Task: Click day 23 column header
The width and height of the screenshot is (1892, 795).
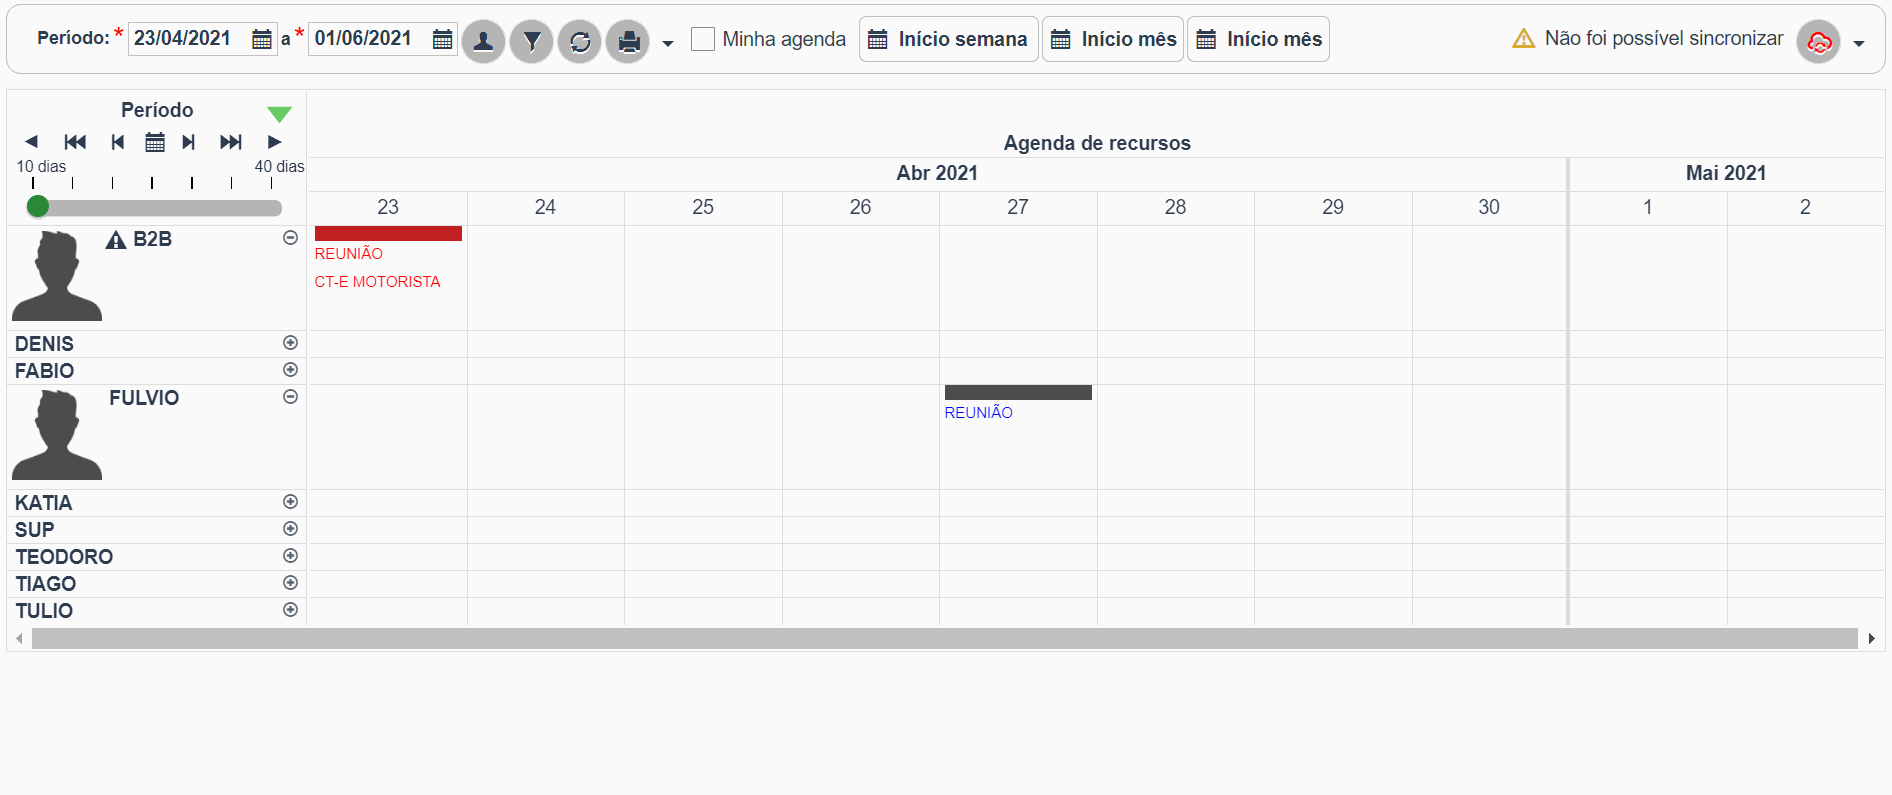Action: point(388,207)
